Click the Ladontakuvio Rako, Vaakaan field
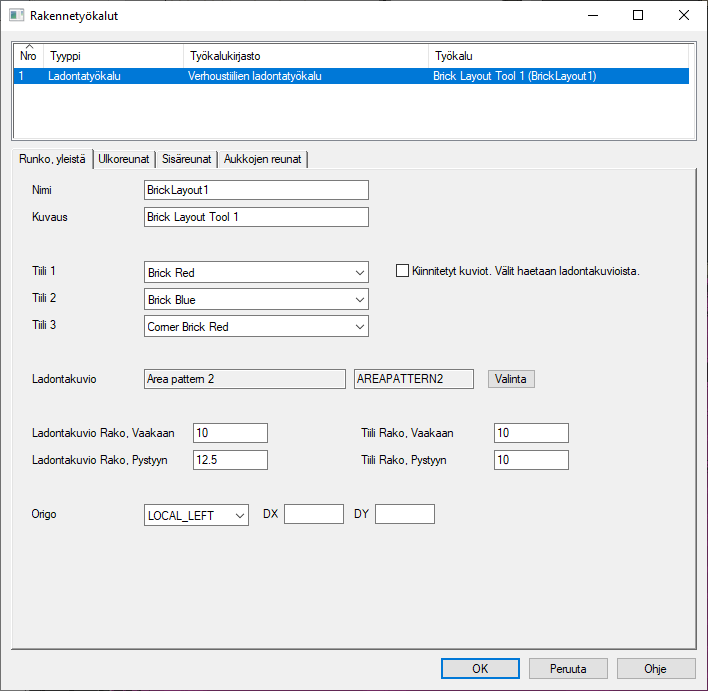708x691 pixels. [230, 433]
